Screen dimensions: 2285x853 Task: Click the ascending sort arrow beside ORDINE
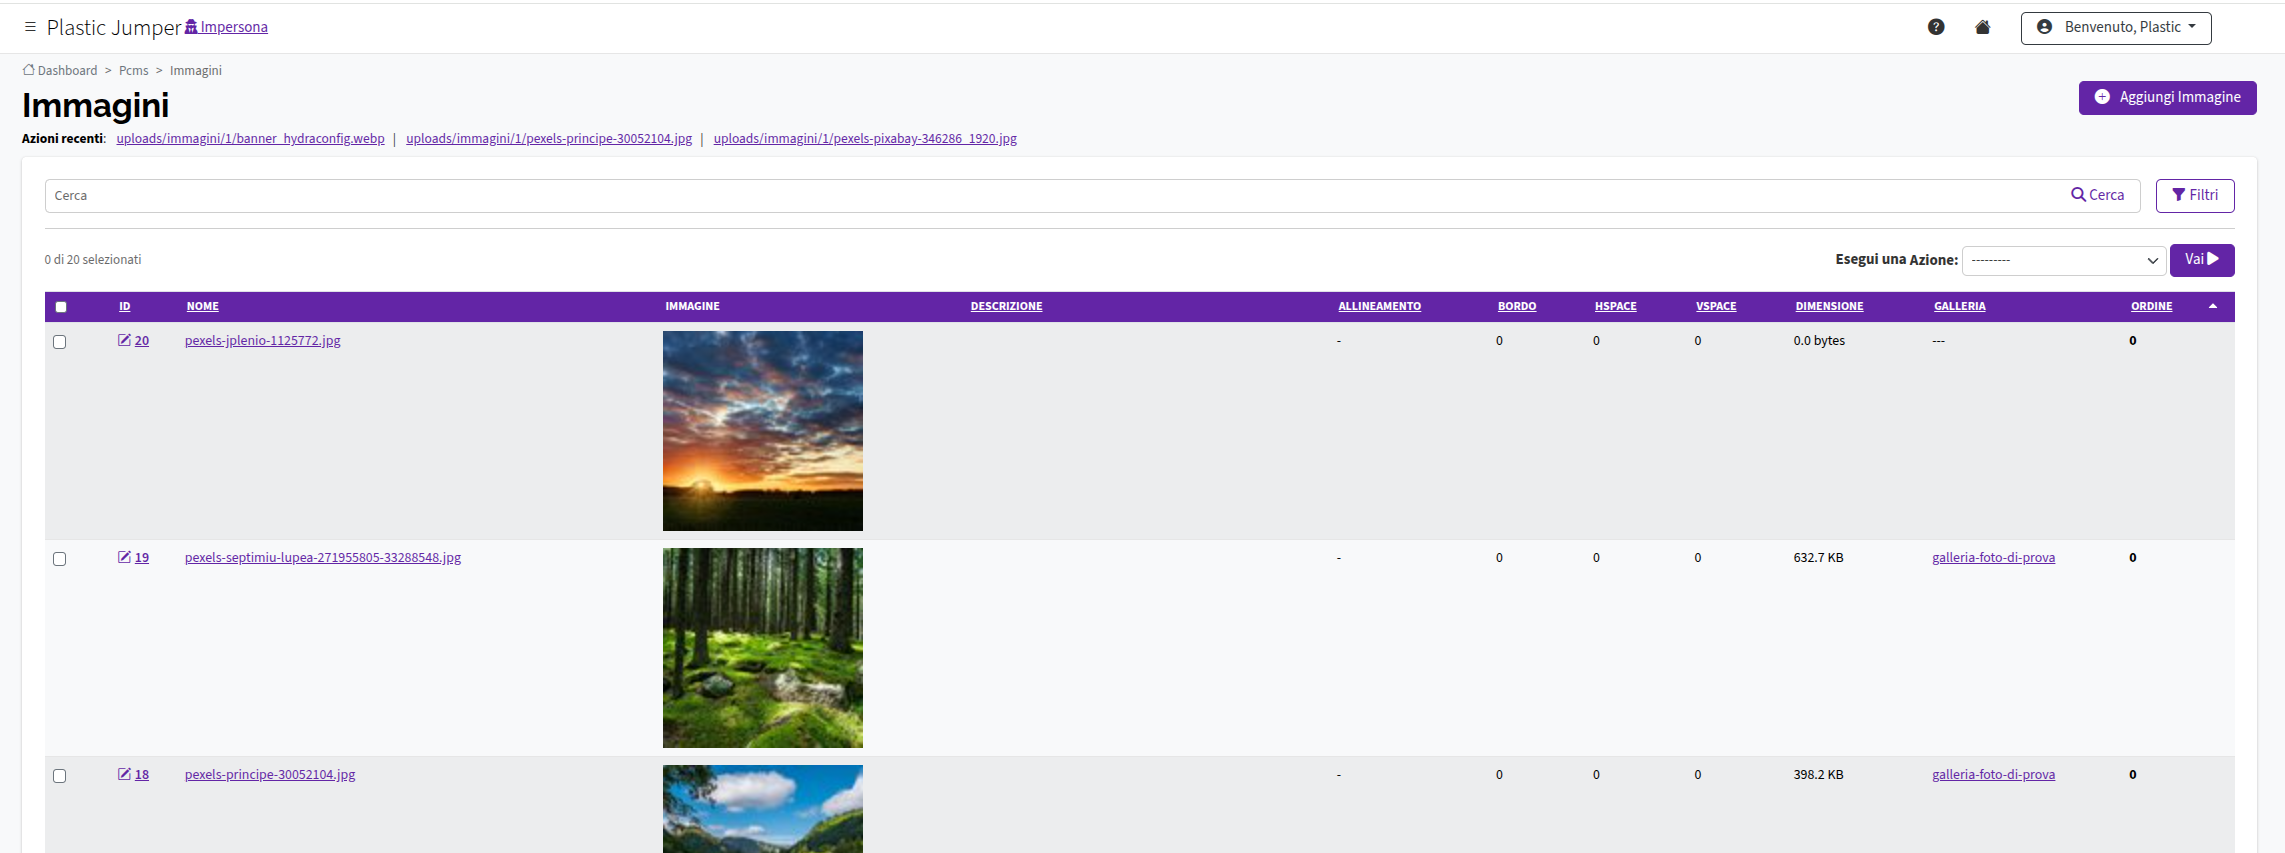click(2213, 306)
